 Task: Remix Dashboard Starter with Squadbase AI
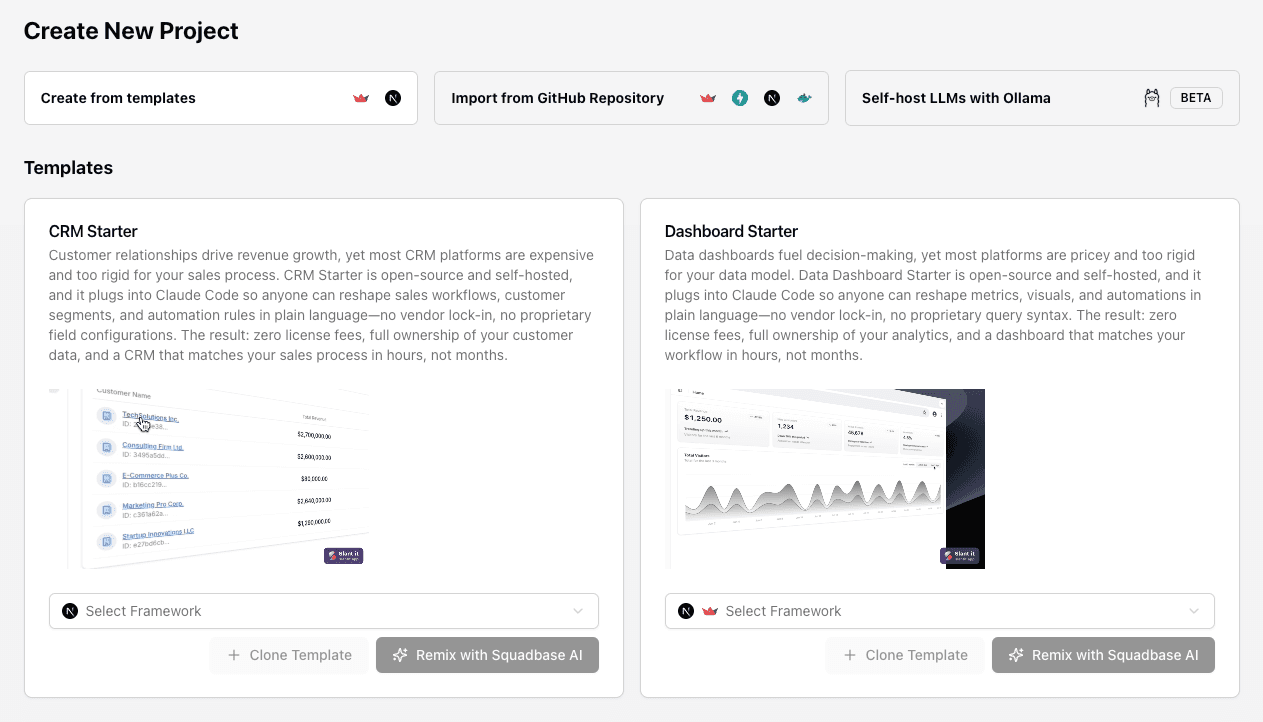[1103, 655]
